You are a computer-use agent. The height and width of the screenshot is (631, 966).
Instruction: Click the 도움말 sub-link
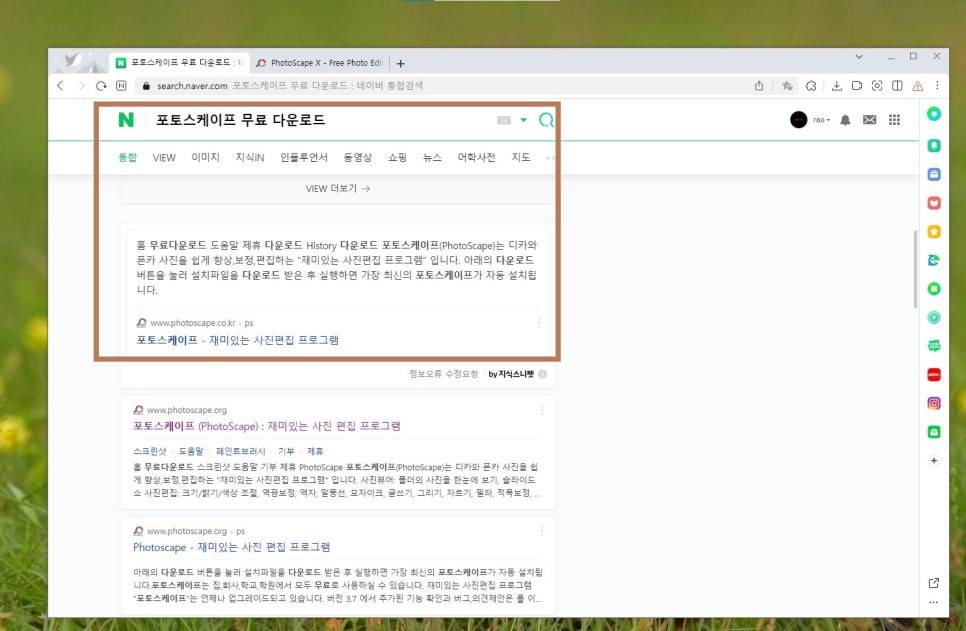click(191, 451)
